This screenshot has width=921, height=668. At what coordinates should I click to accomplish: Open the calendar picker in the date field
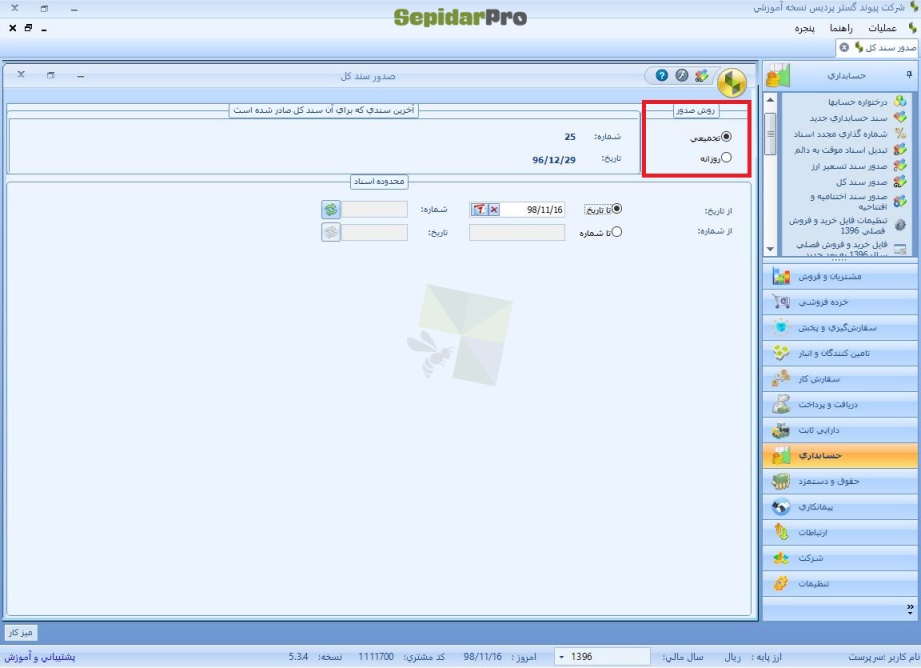tap(480, 210)
